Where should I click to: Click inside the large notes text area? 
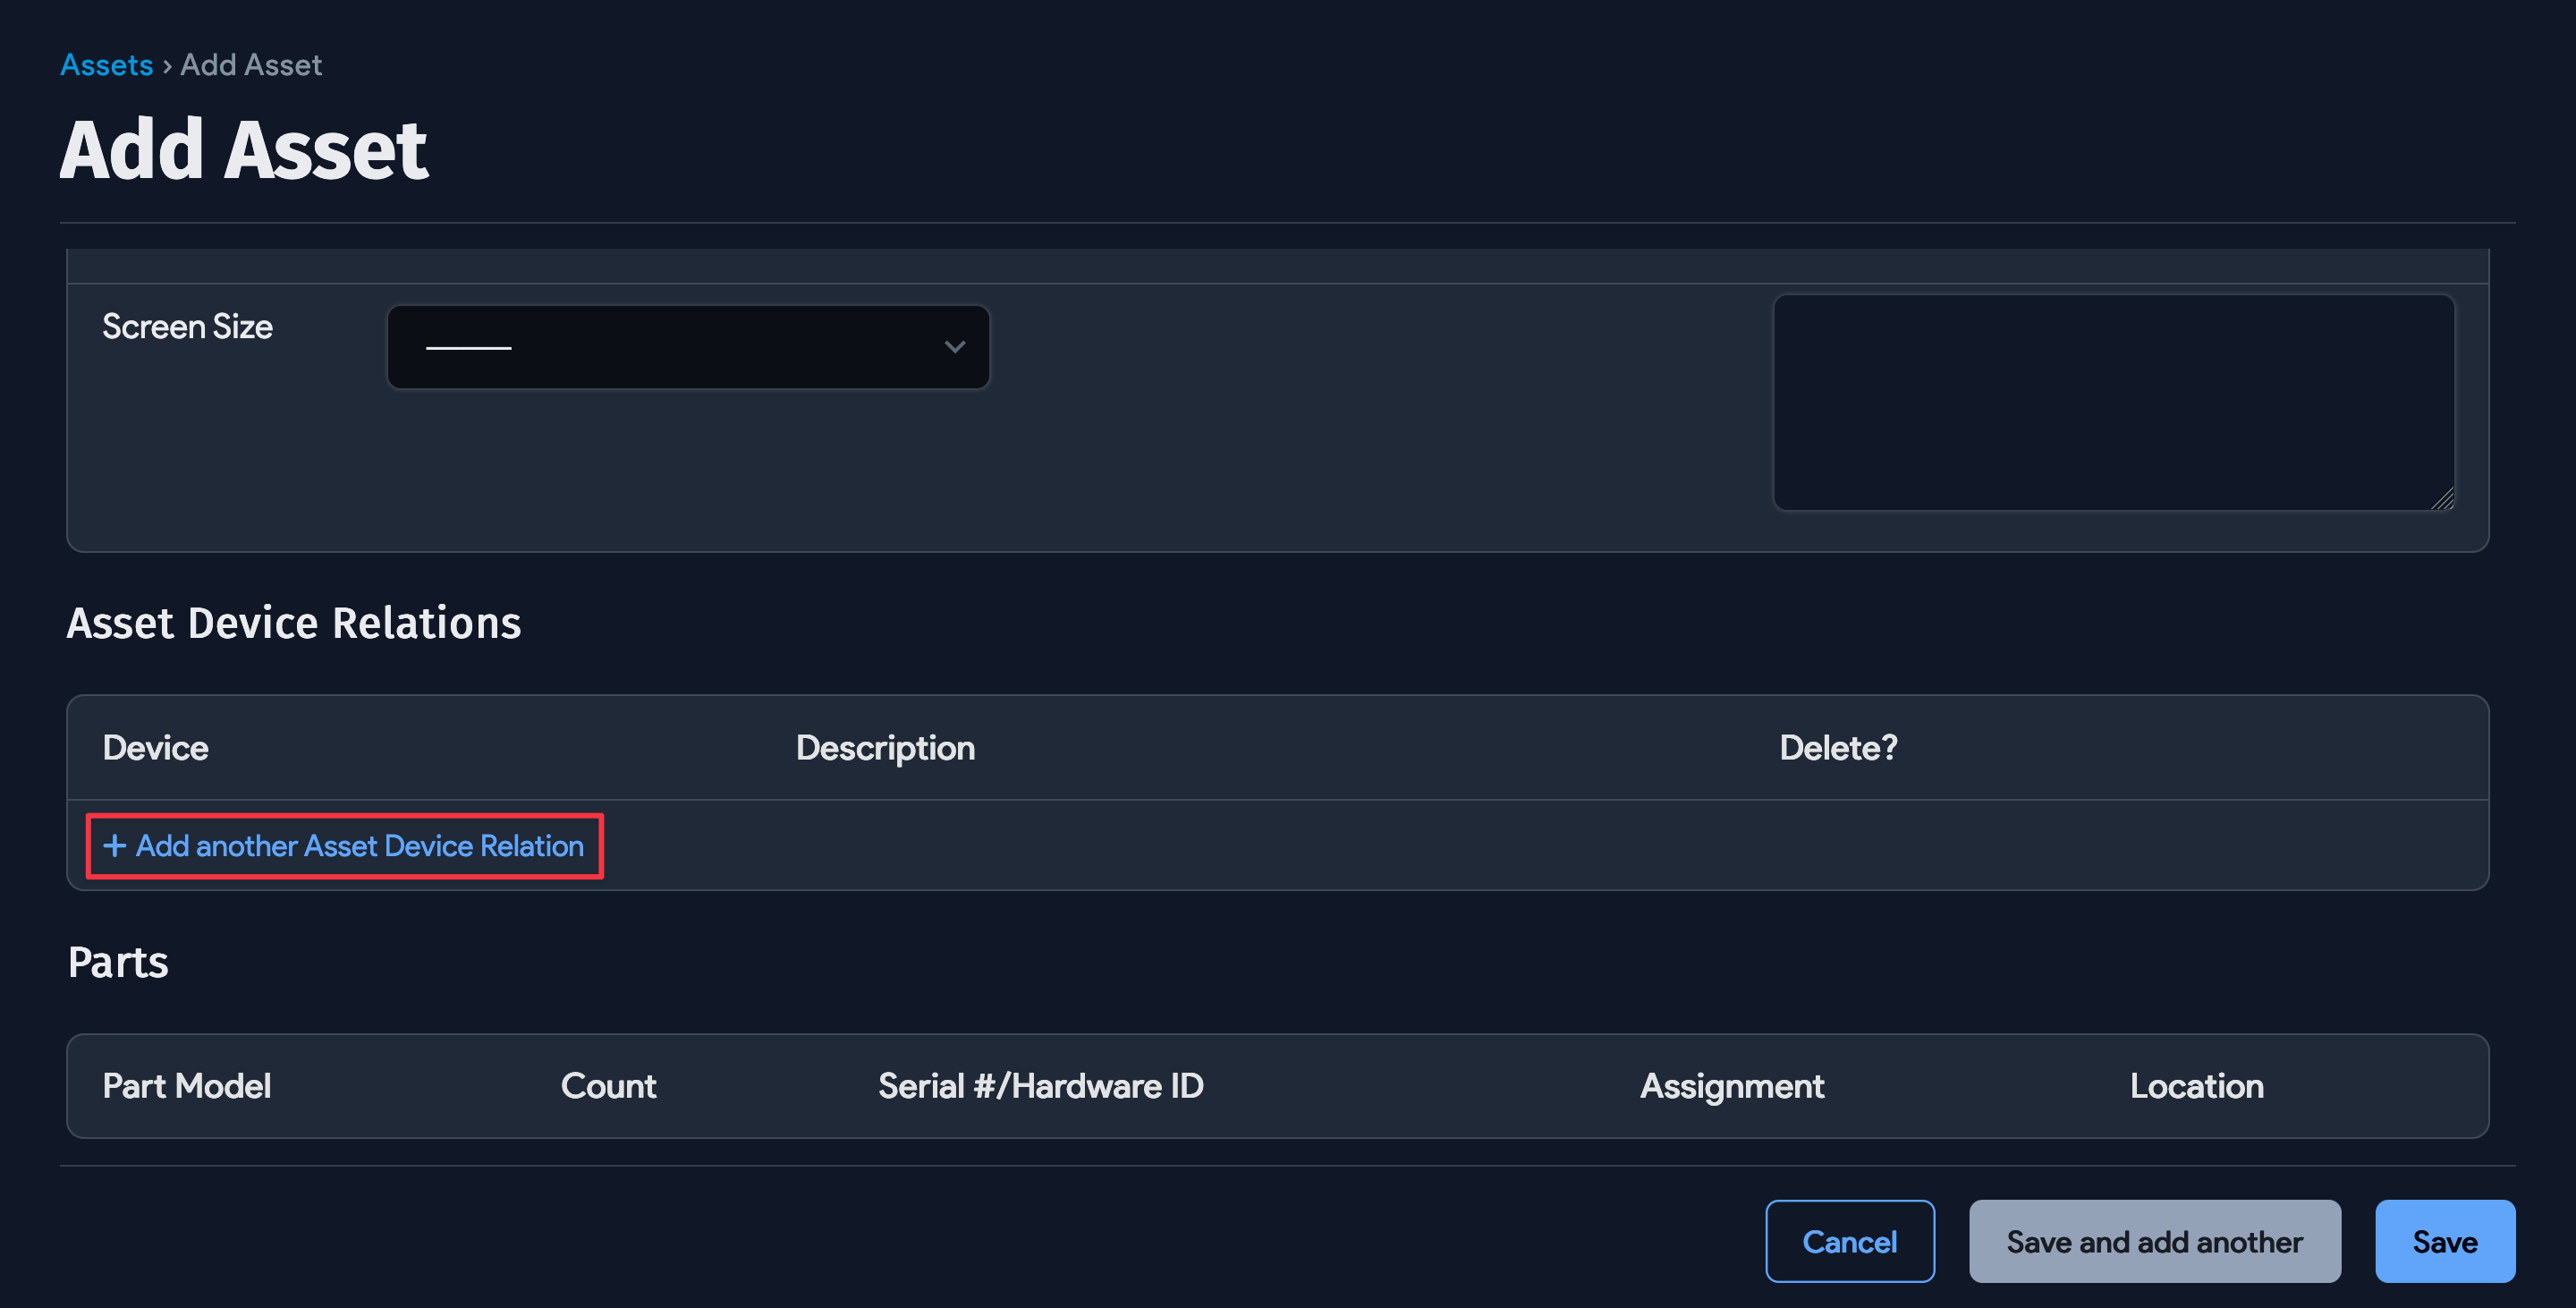(2113, 400)
